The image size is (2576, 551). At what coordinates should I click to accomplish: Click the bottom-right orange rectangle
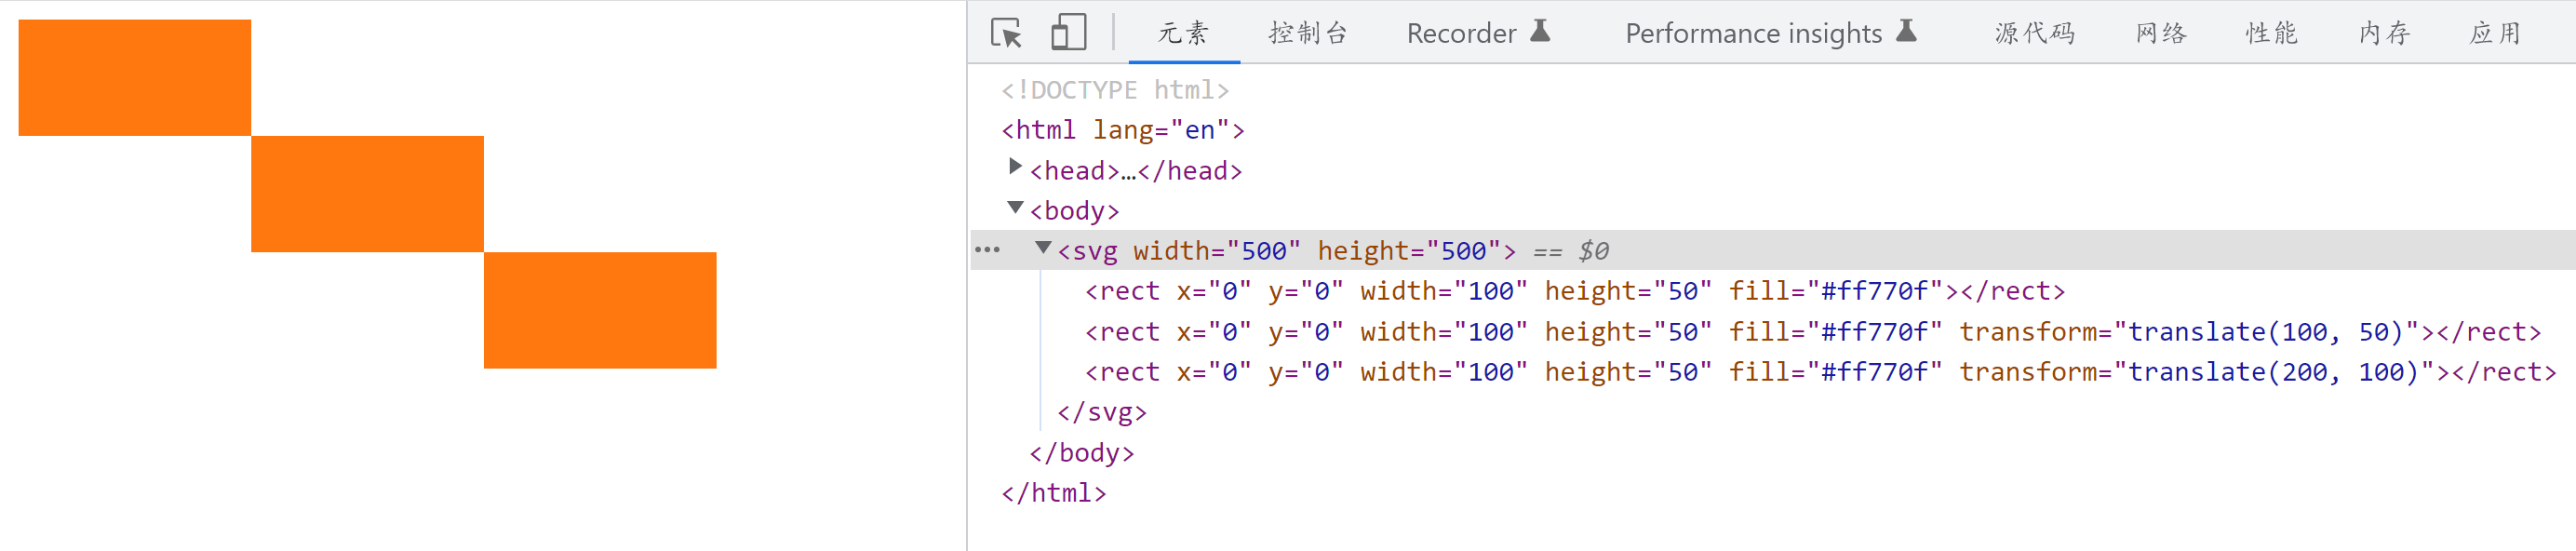pyautogui.click(x=600, y=310)
